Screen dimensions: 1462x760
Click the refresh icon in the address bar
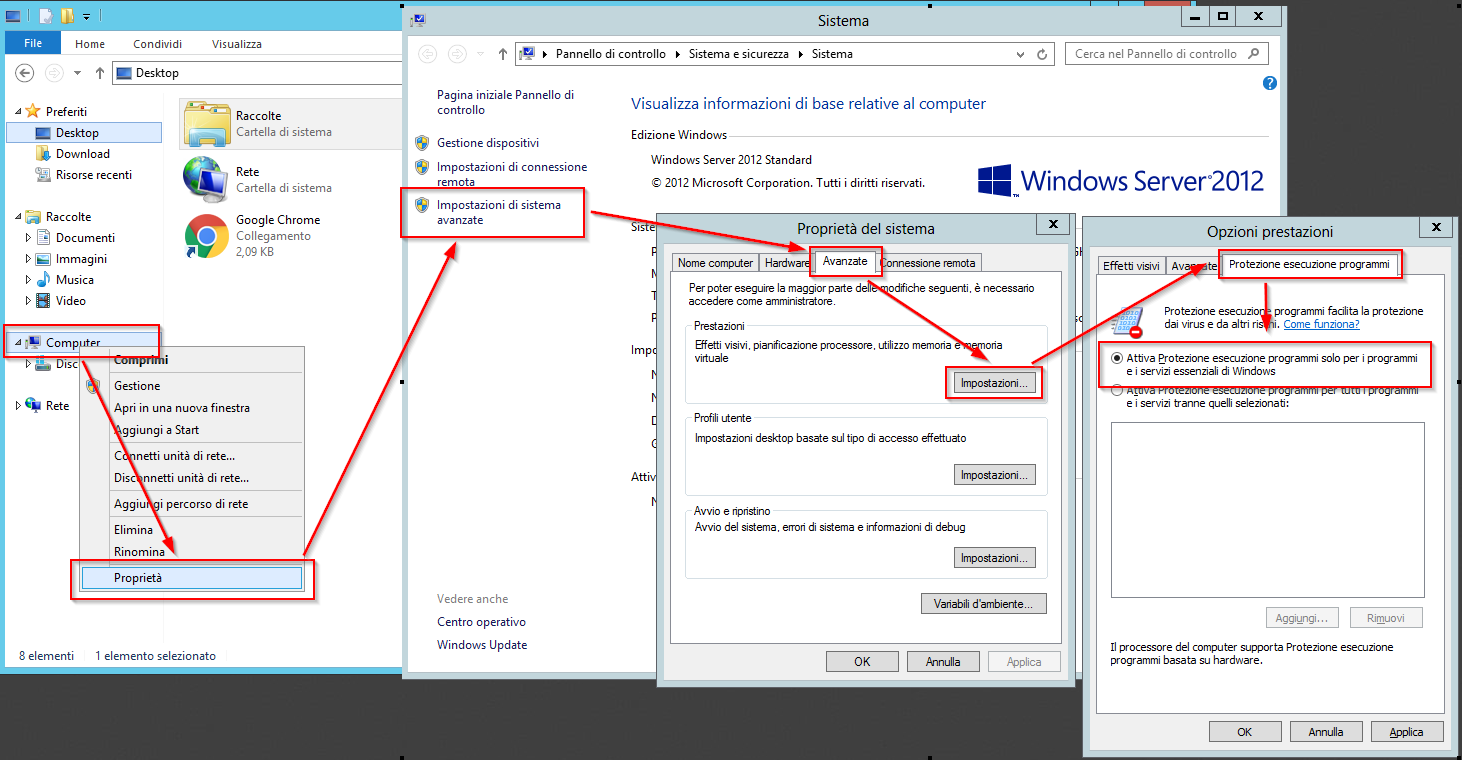tap(1040, 53)
